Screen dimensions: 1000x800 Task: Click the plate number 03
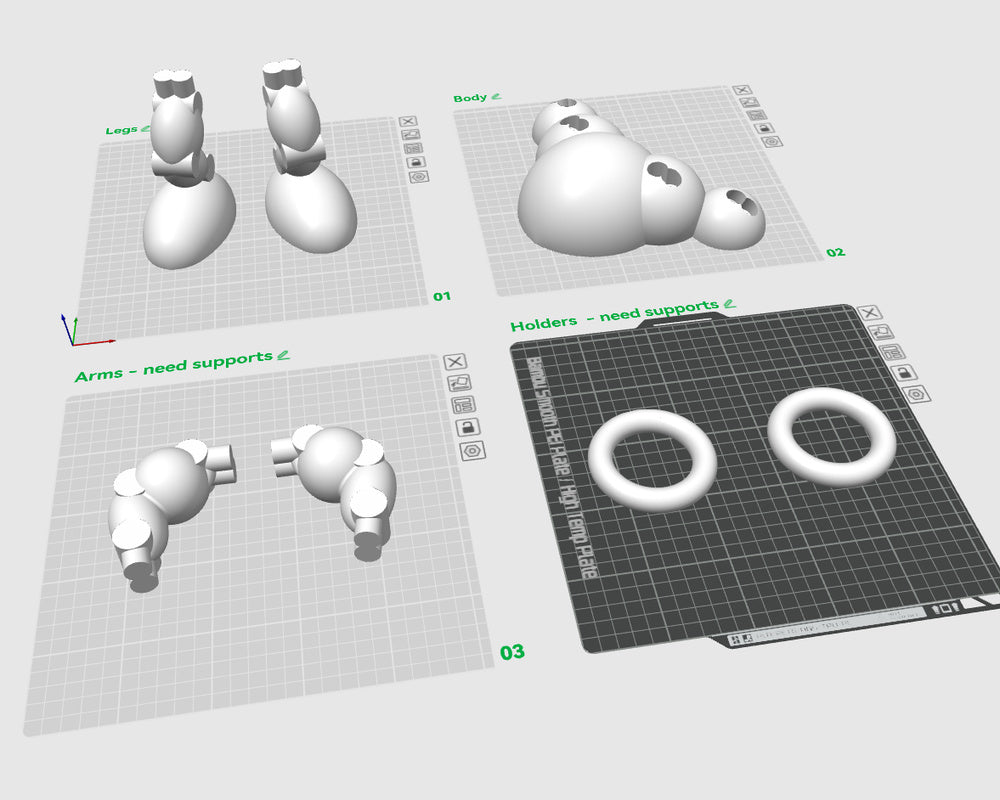512,652
